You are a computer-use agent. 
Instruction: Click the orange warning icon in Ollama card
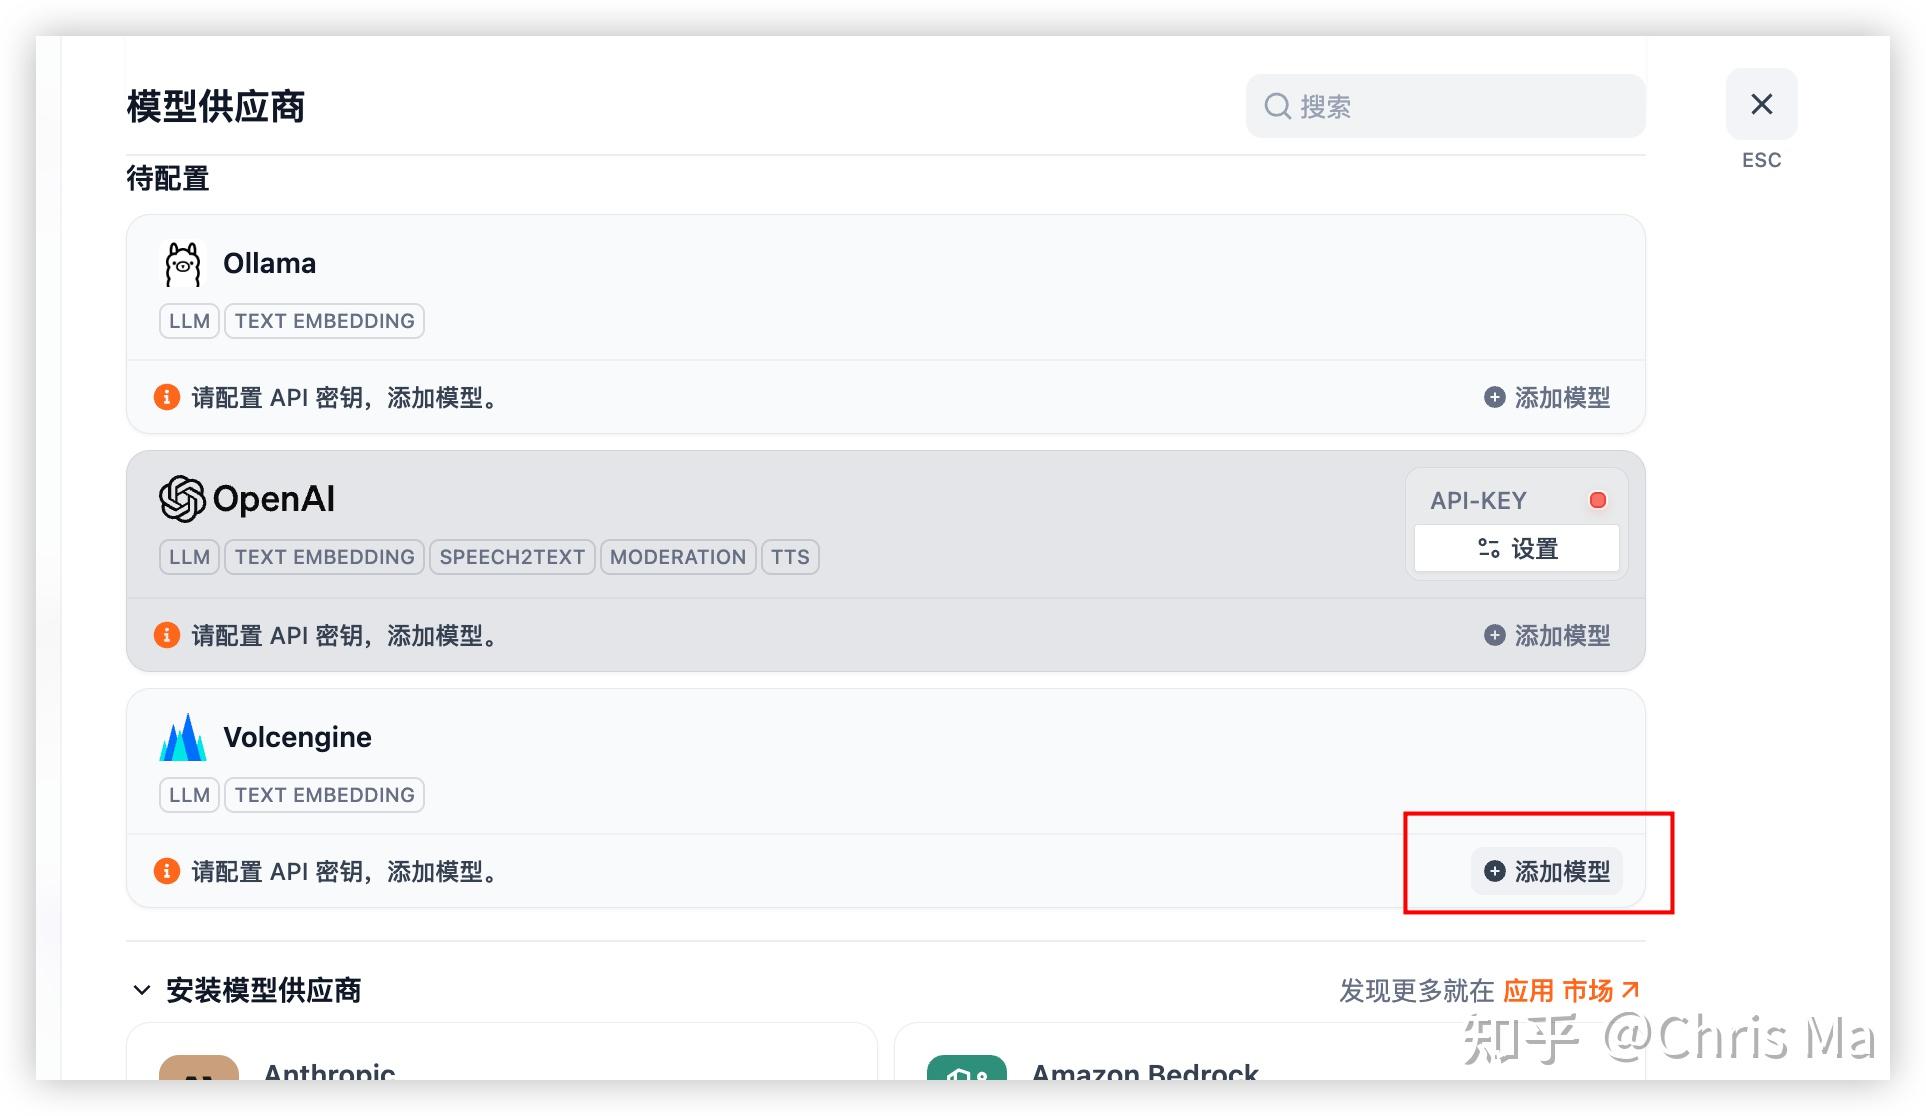pos(166,397)
